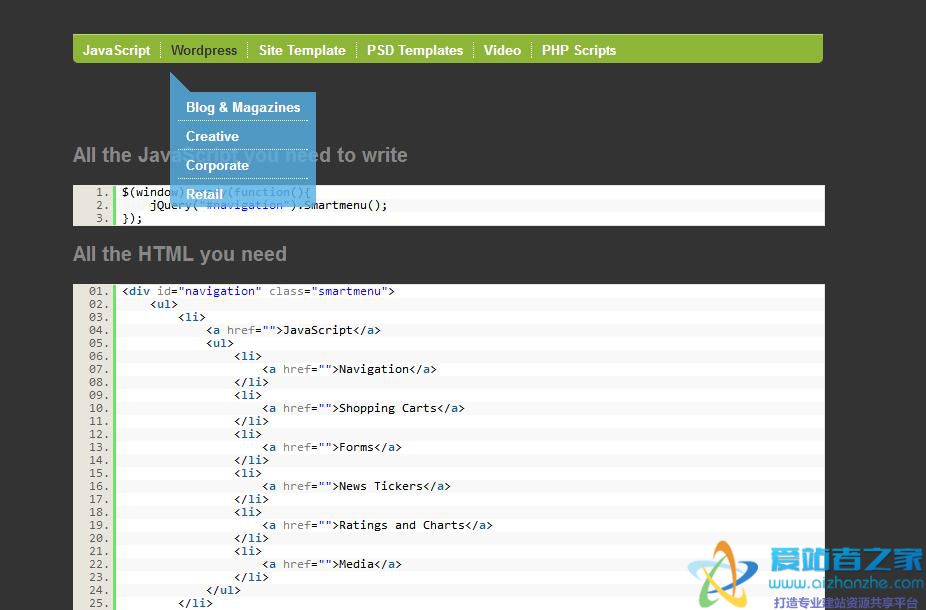Screen dimensions: 926x610
Task: Go to the Video menu item
Action: pyautogui.click(x=502, y=50)
